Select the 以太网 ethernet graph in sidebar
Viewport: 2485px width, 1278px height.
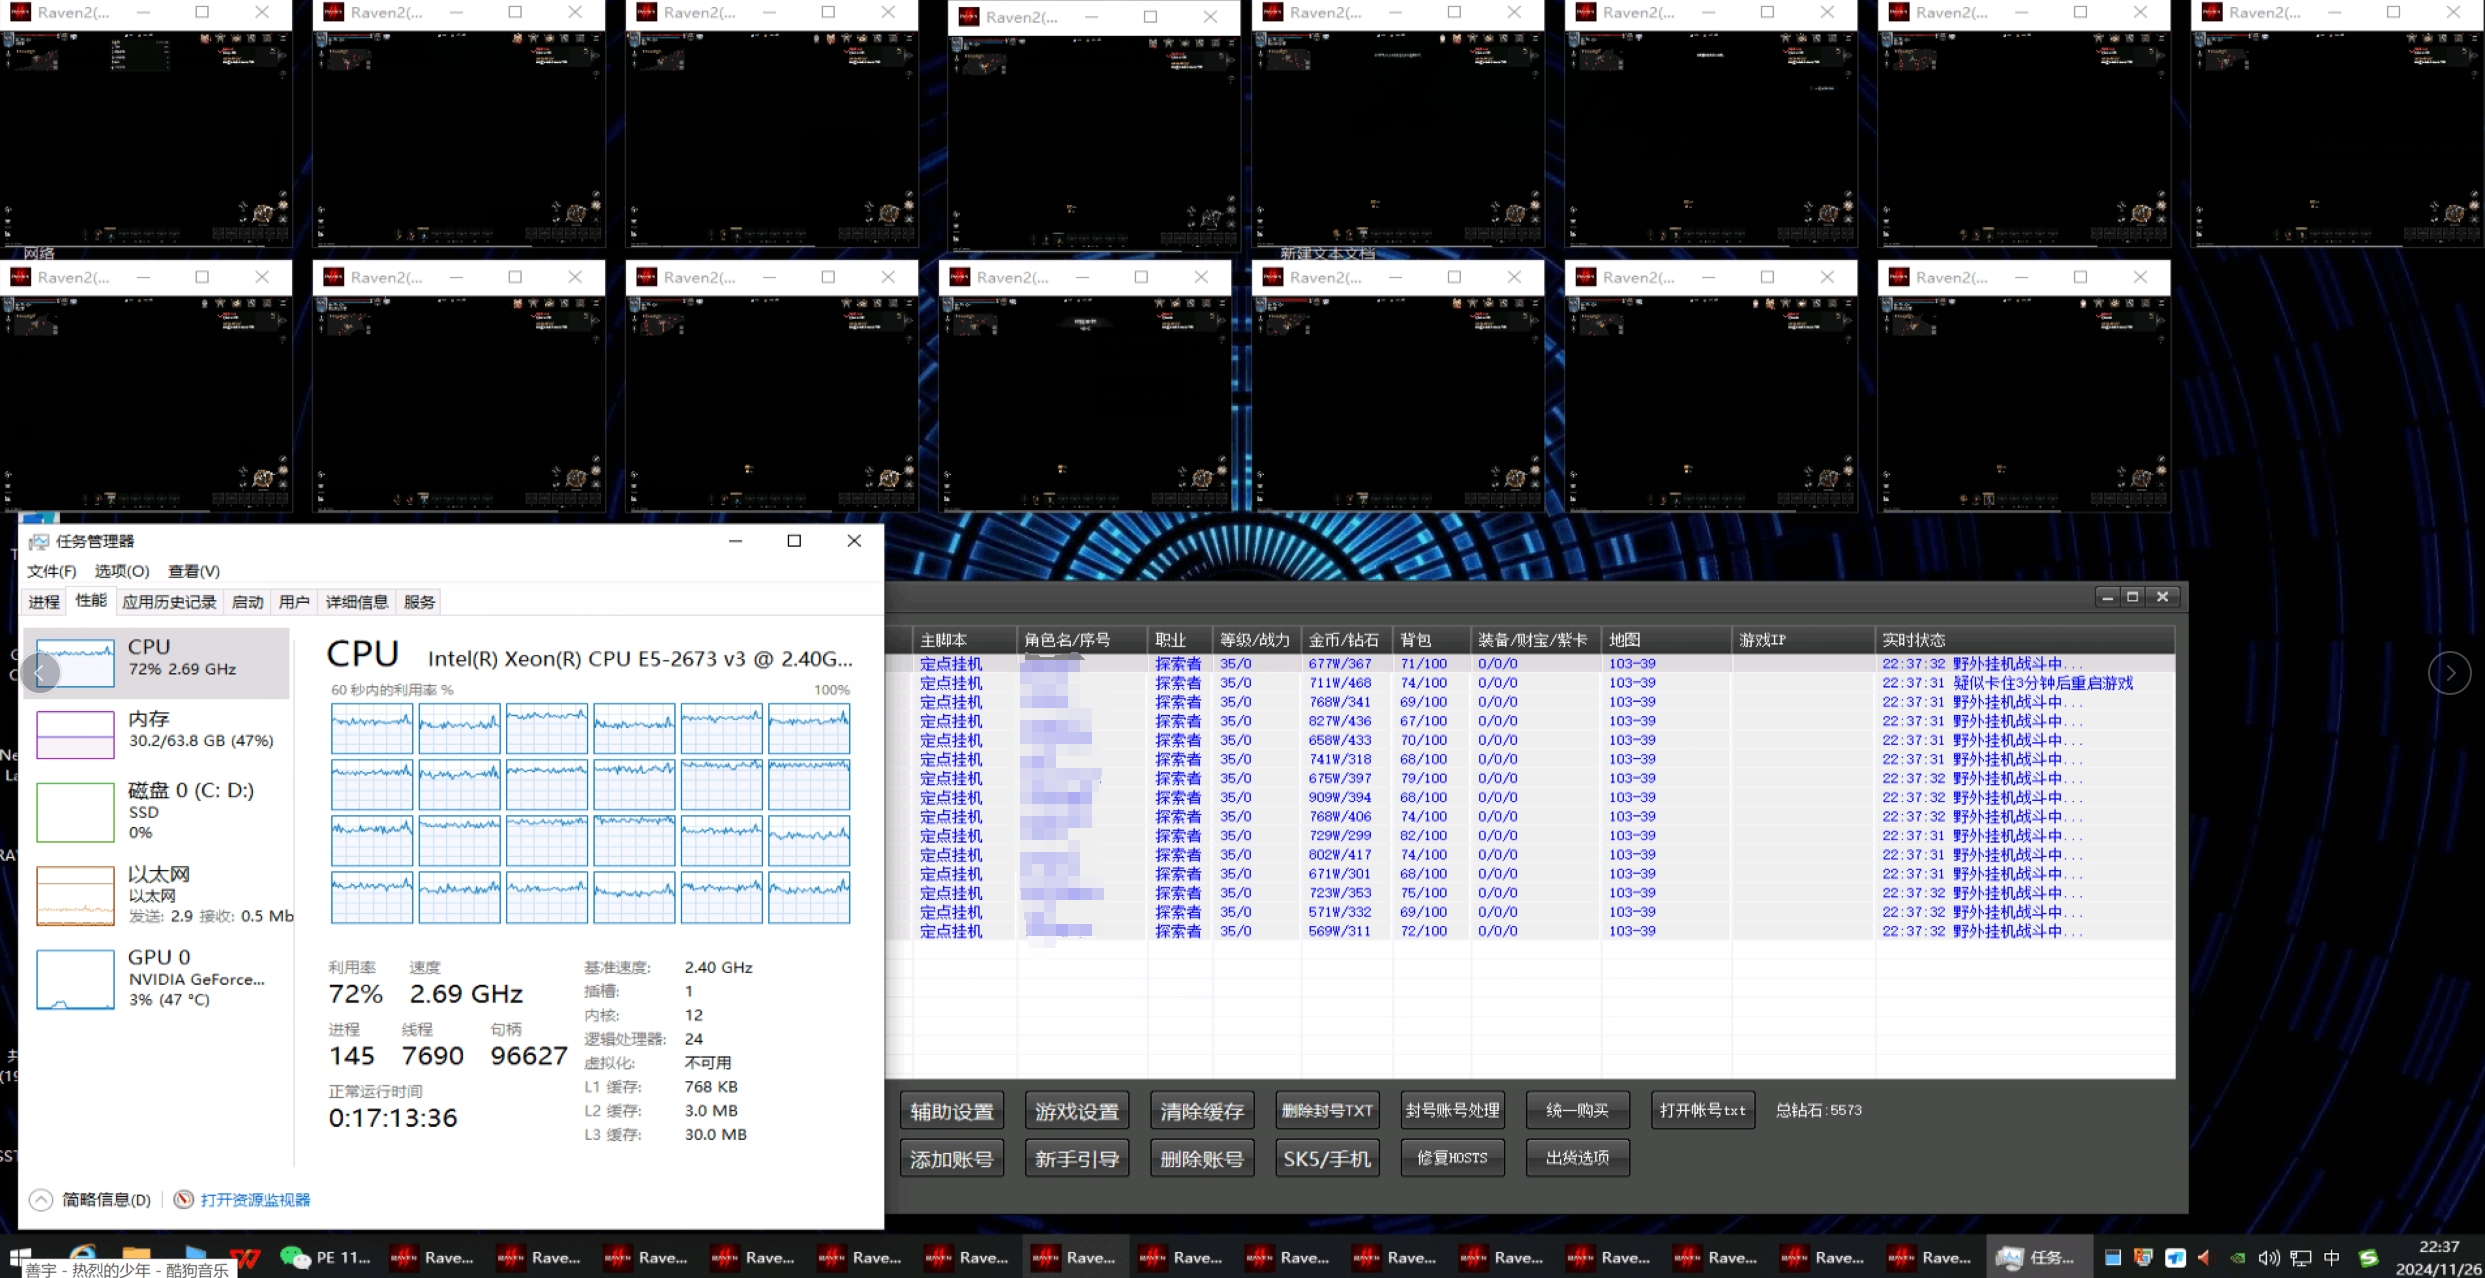(x=75, y=895)
